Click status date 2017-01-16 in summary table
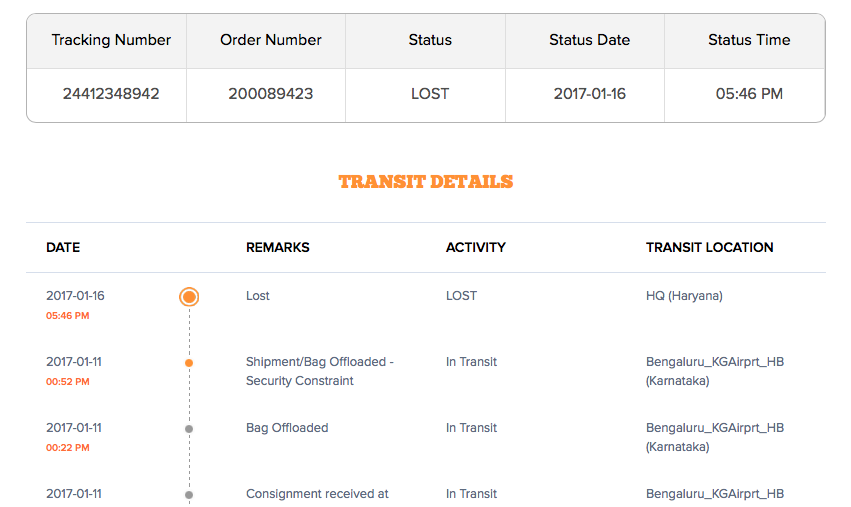 click(589, 94)
